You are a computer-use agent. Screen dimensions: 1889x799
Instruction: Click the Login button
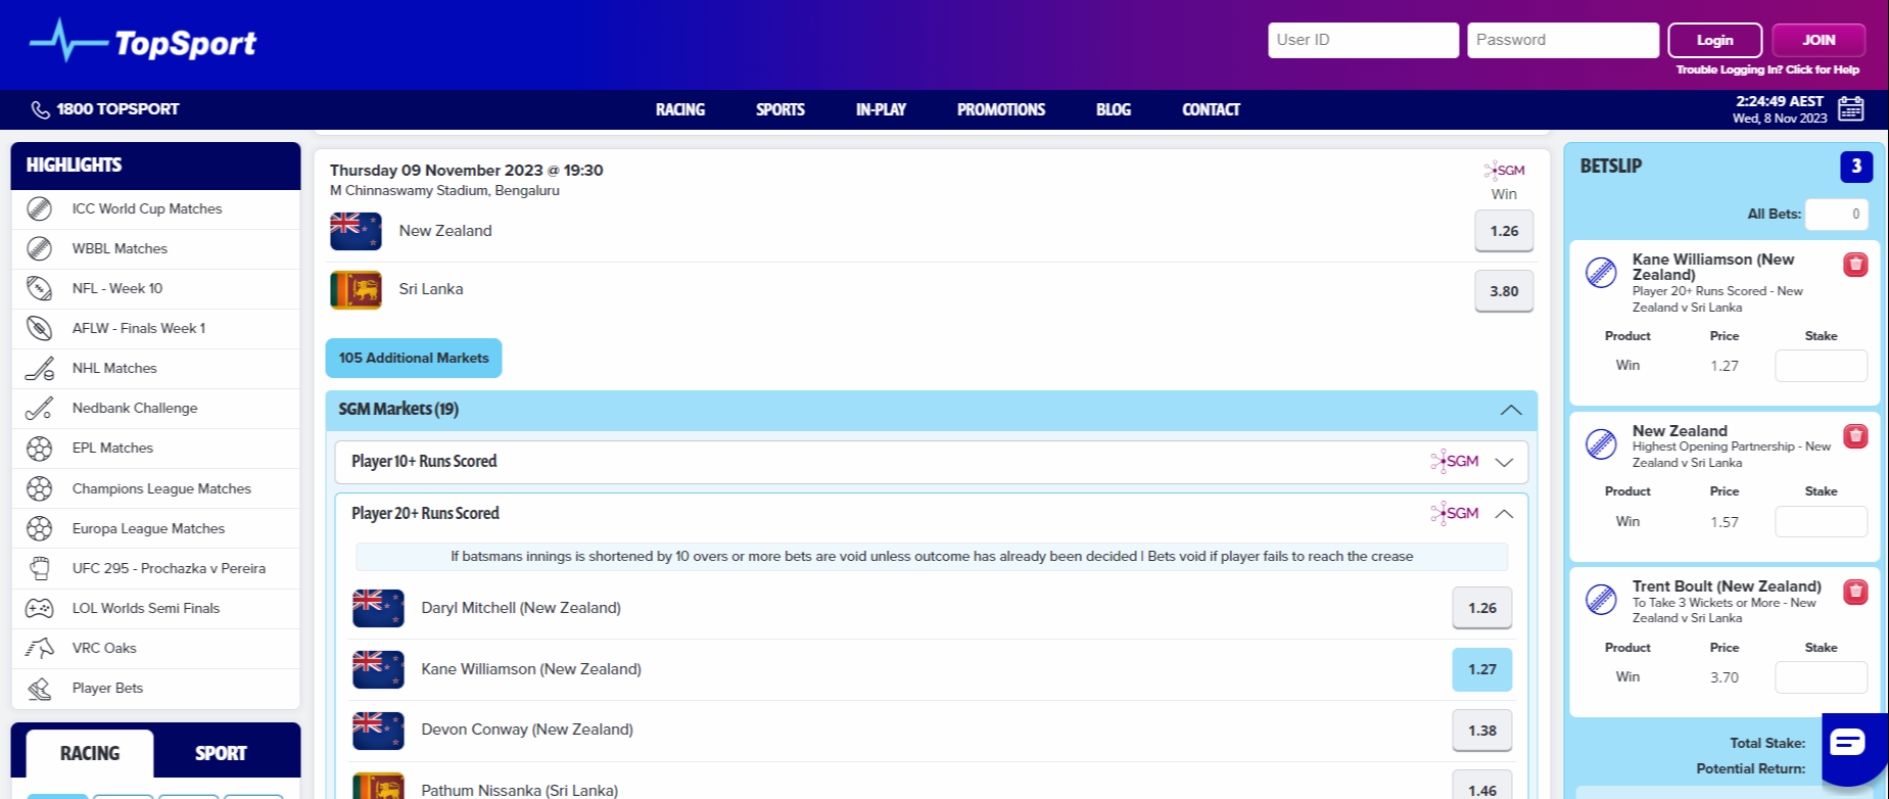click(x=1715, y=40)
